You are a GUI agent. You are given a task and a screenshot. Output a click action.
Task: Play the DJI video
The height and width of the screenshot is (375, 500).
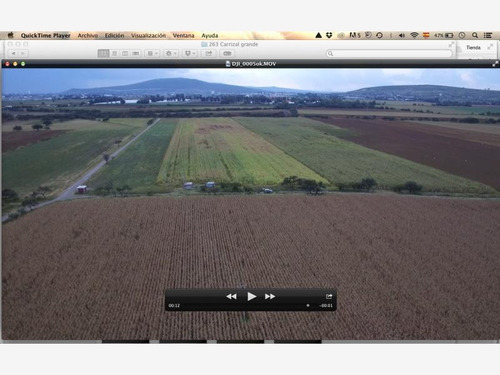tap(252, 296)
